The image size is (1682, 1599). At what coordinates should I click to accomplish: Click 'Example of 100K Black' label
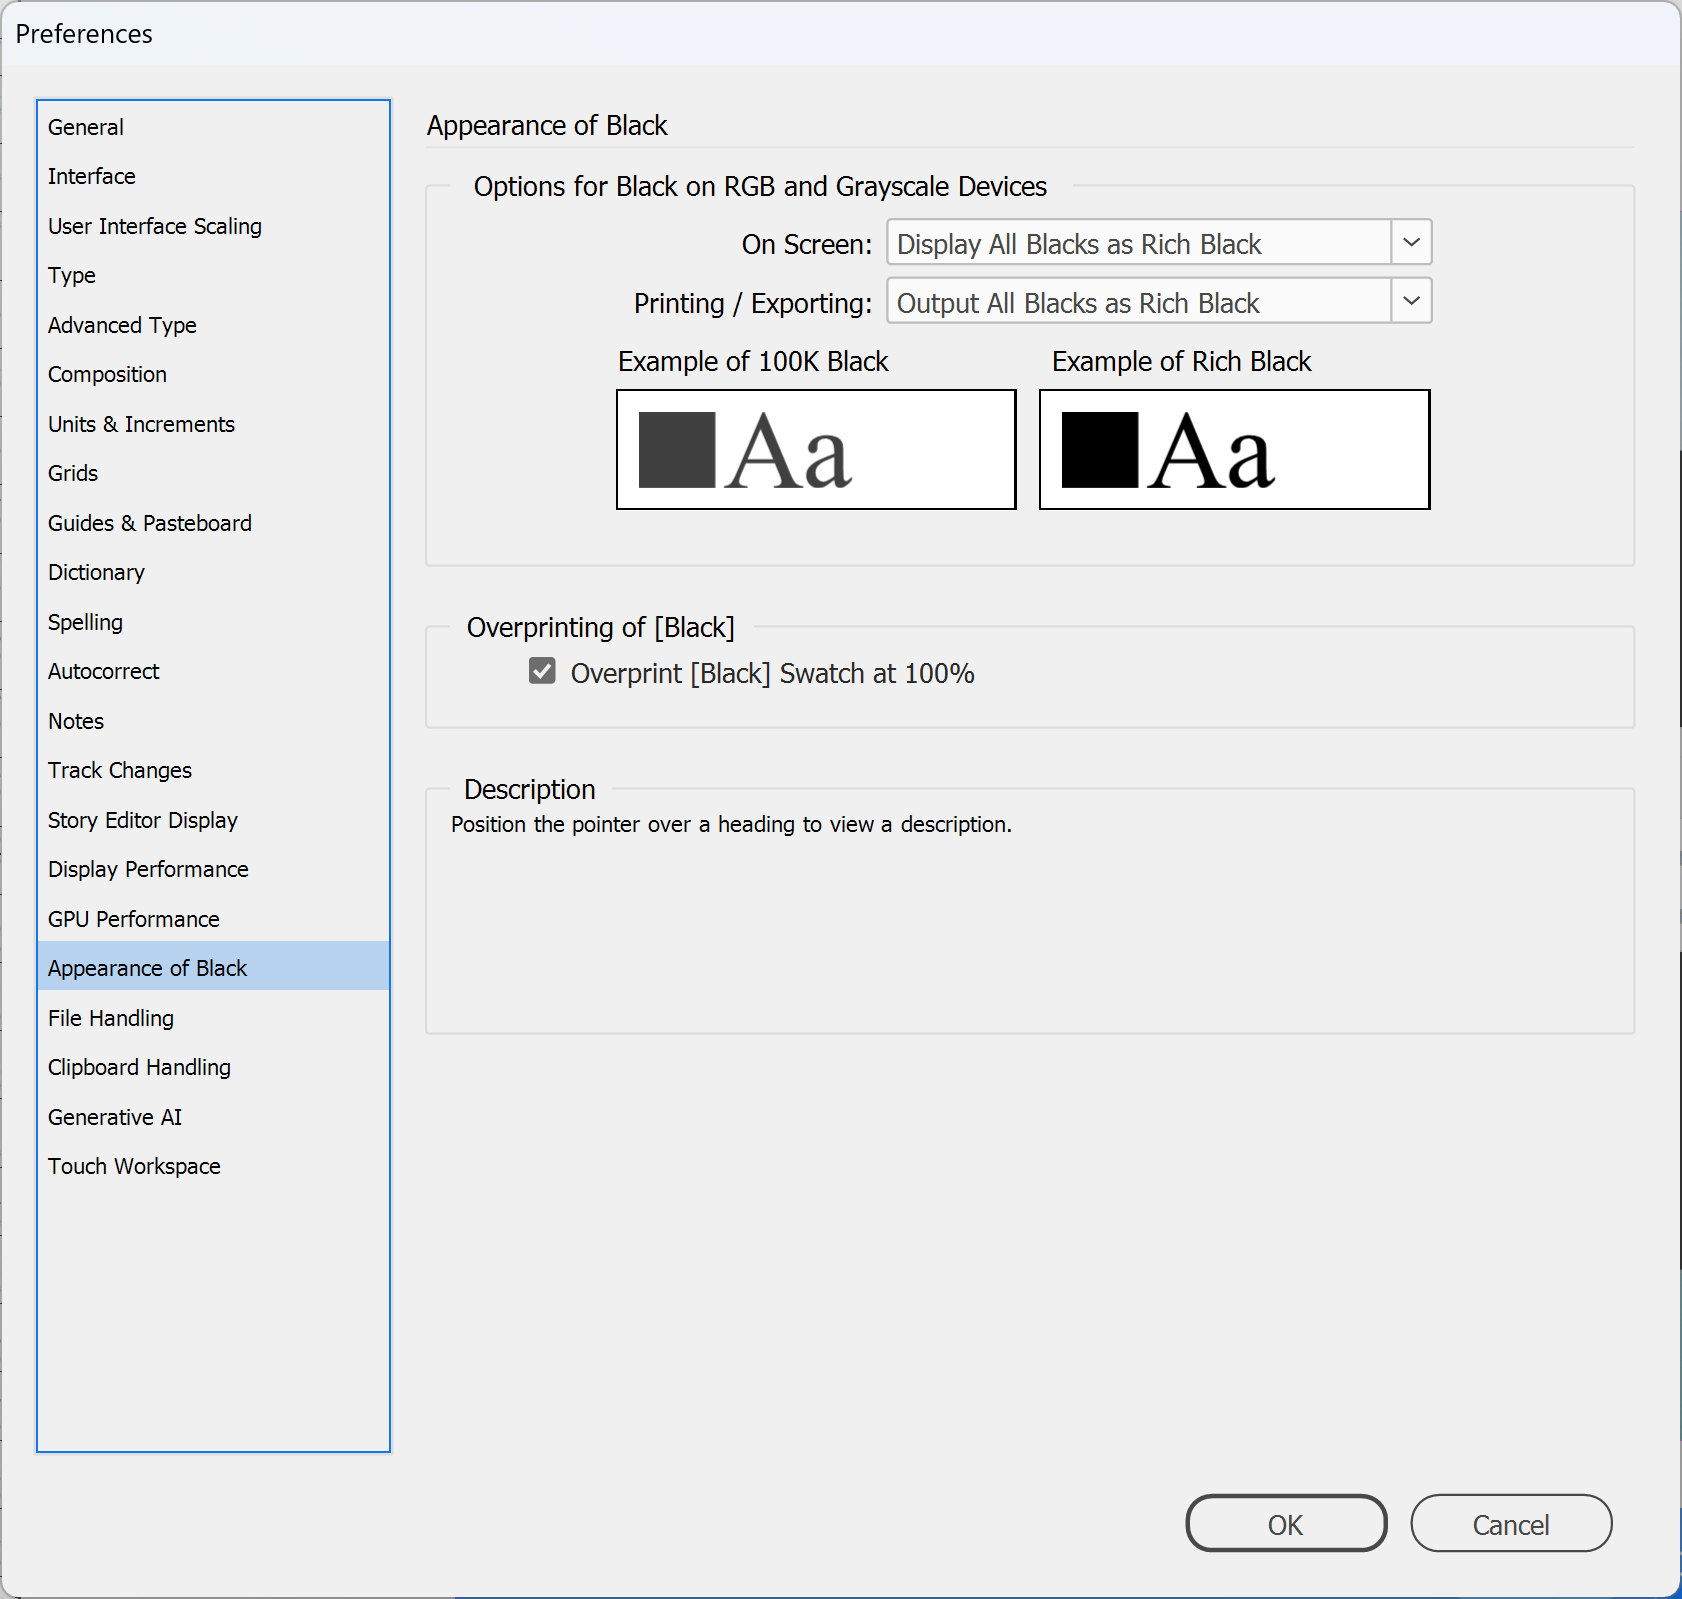[753, 362]
